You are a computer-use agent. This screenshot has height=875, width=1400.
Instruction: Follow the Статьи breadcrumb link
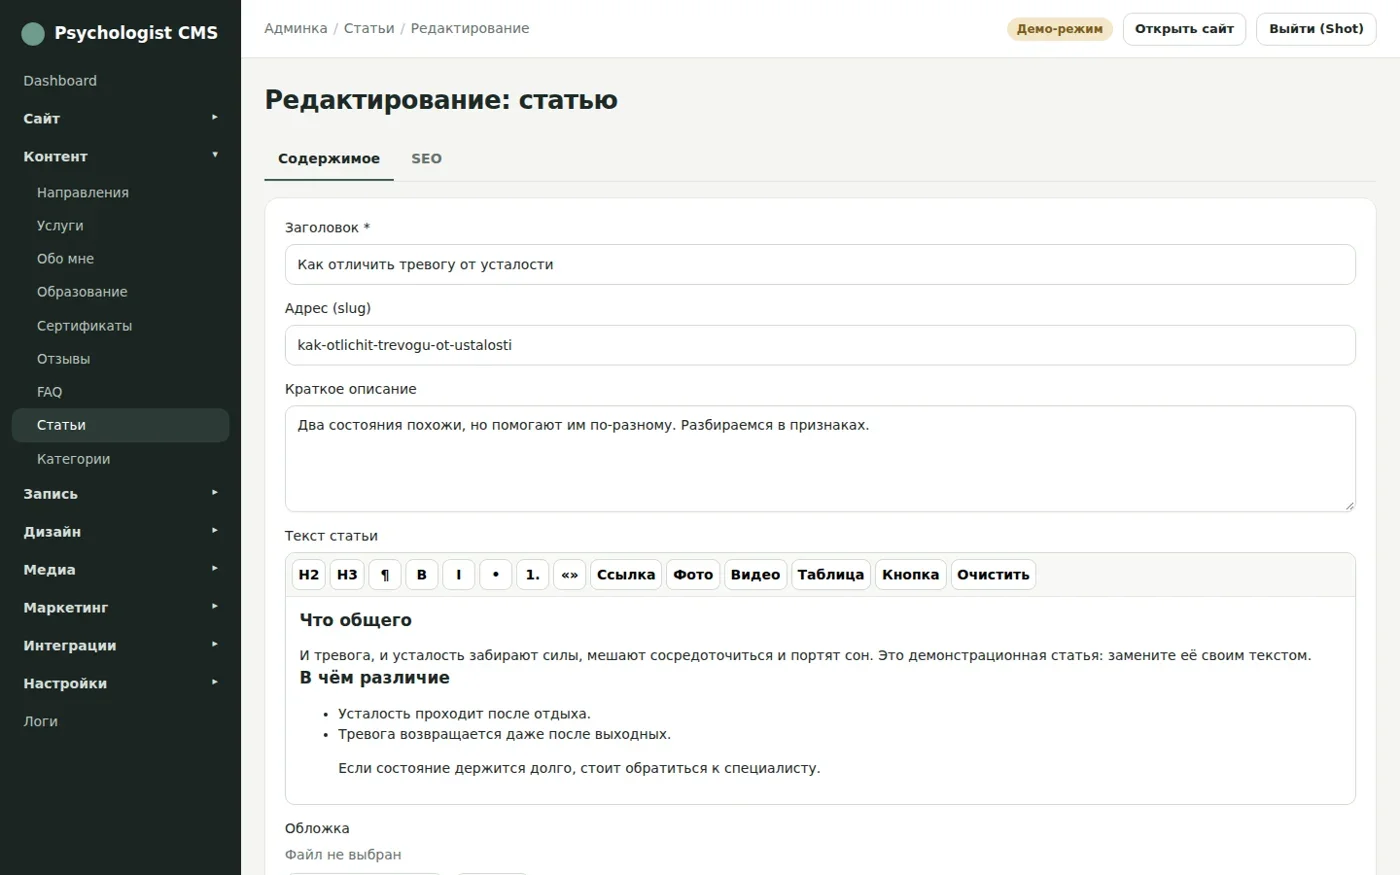pos(369,29)
